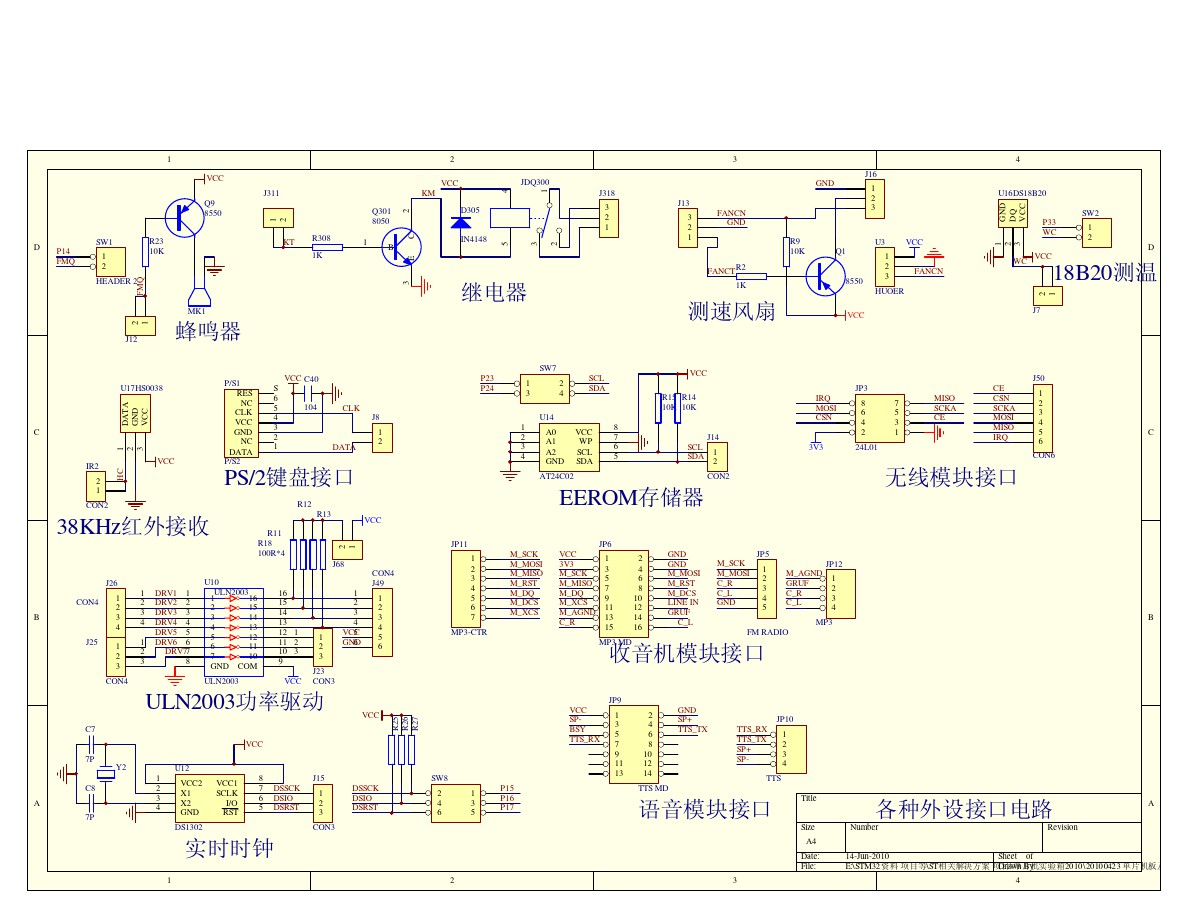This screenshot has width=1188, height=918.
Task: Click the title text '各种外设接口电路'
Action: [x=964, y=809]
